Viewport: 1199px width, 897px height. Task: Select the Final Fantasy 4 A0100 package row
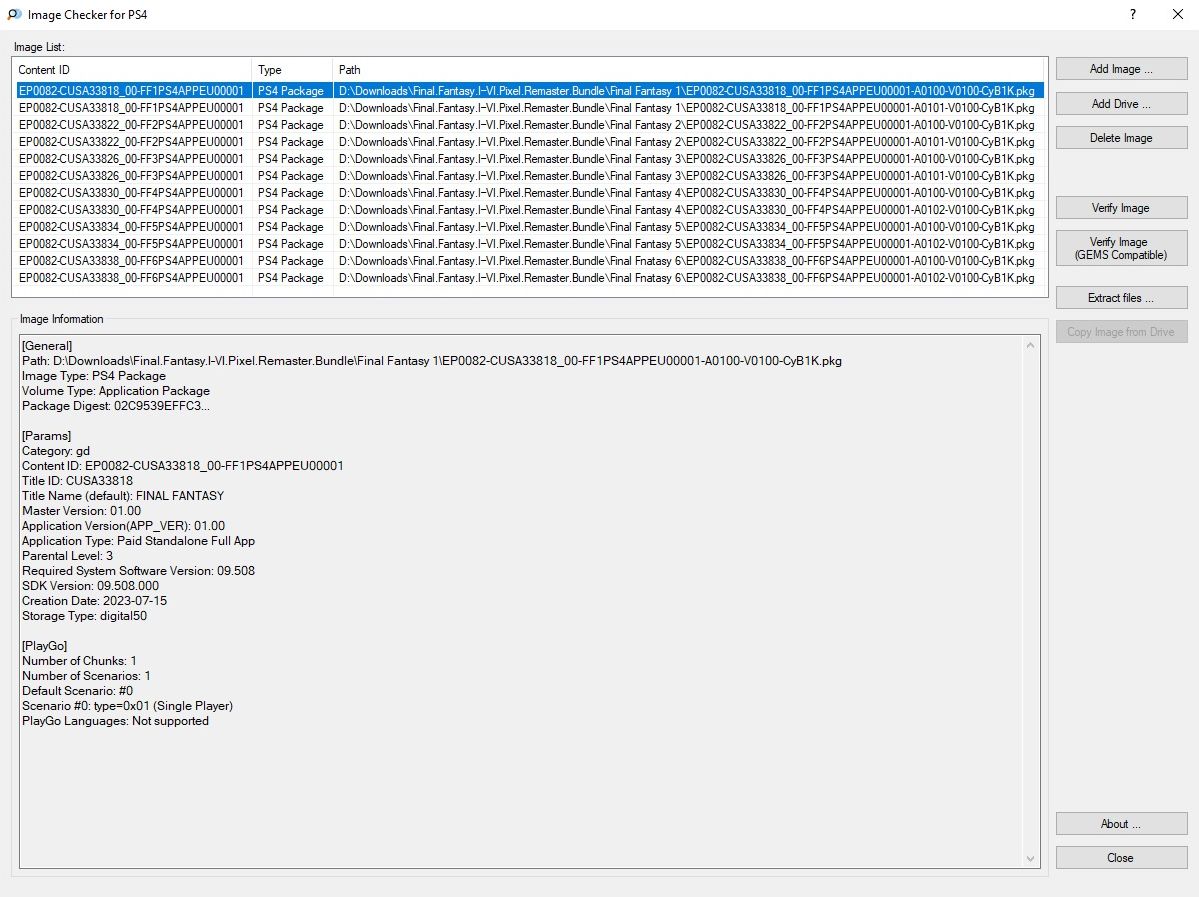click(x=530, y=193)
